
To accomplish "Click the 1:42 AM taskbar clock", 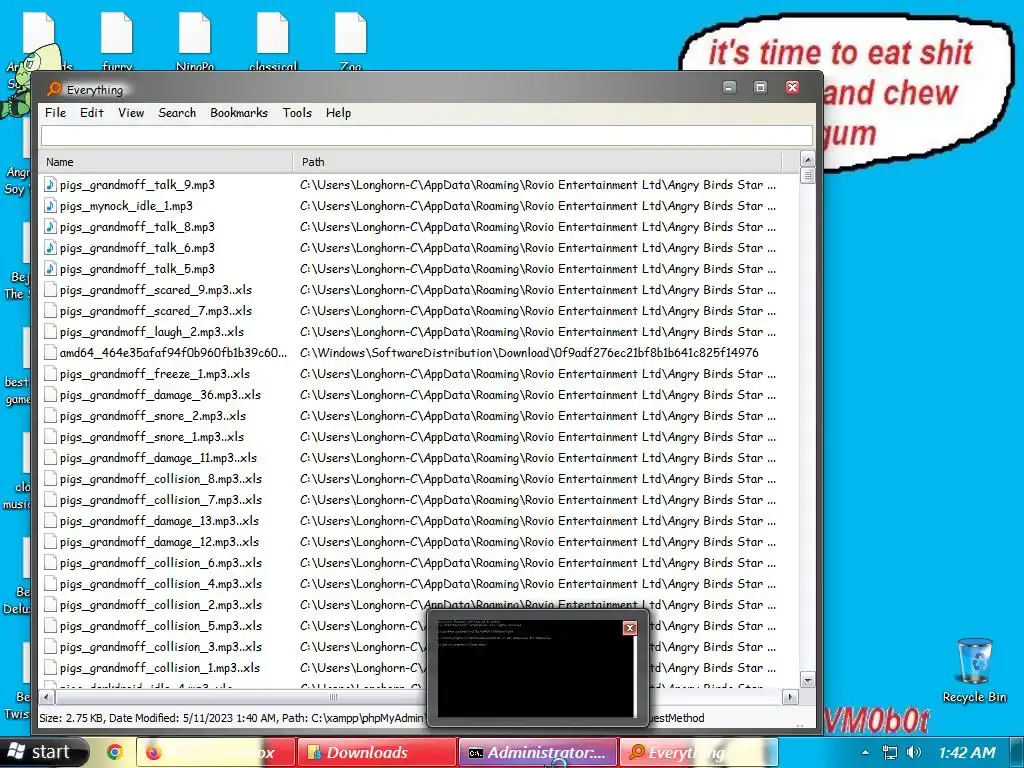I will (967, 752).
